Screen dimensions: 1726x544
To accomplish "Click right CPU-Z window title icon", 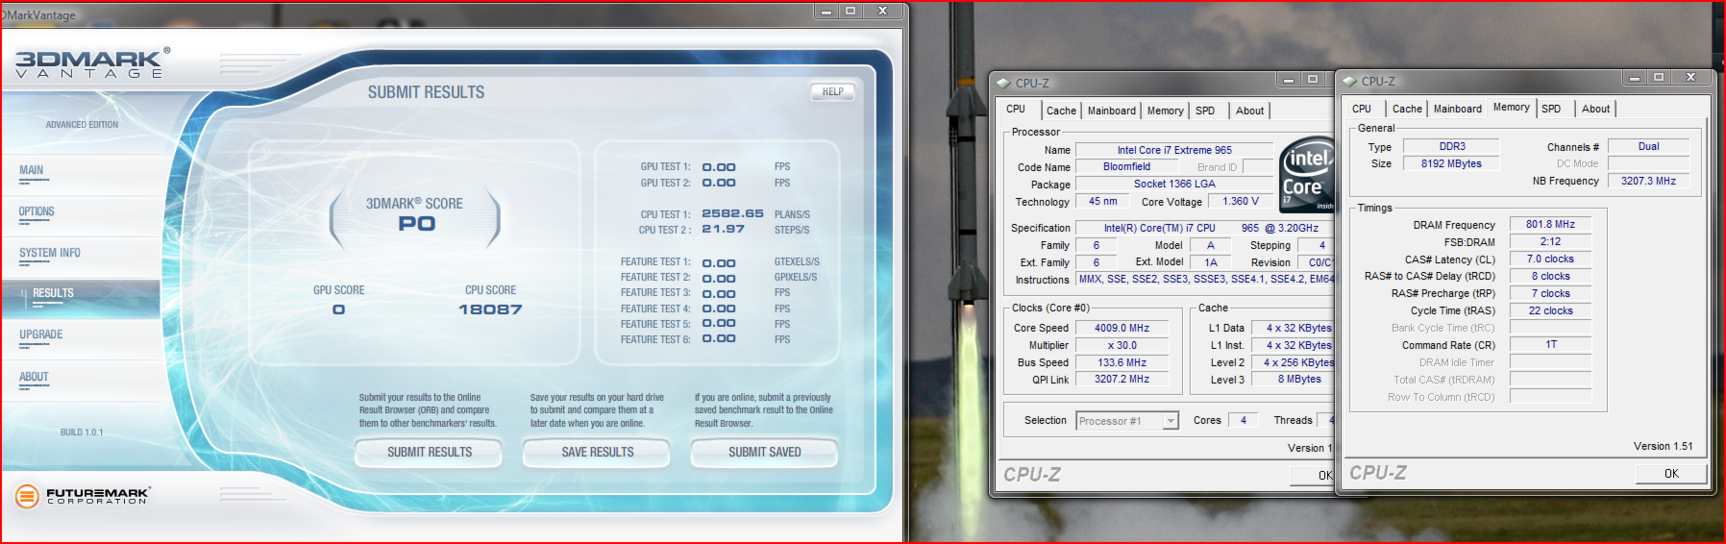I will 1350,81.
